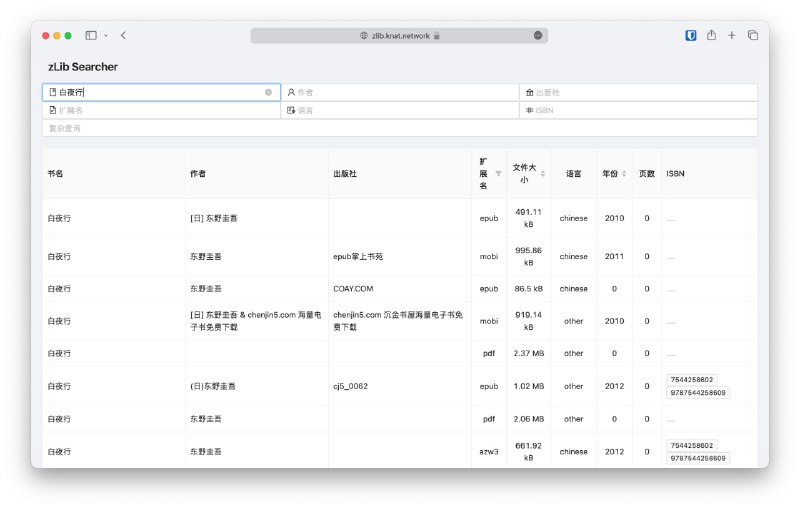Select the 2.06 MB file size cell
The image size is (800, 509).
[529, 419]
